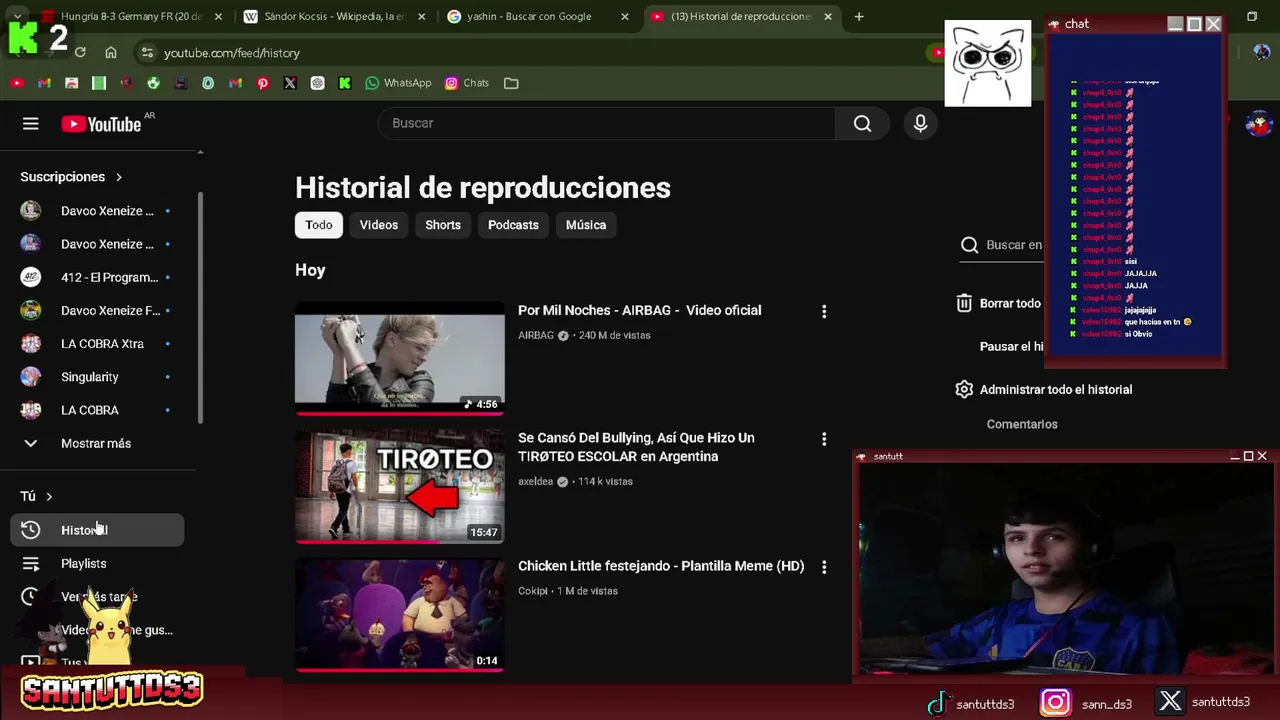Open the Kick bookmark icon
This screenshot has width=1280, height=720.
(x=345, y=83)
